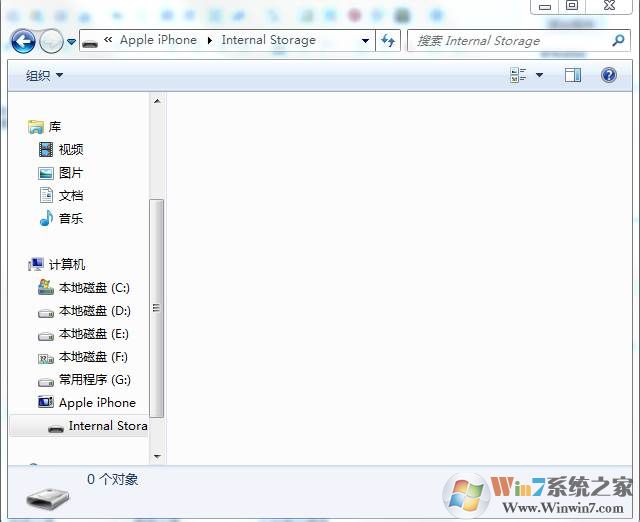The image size is (640, 522).
Task: Click the Refresh button beside address bar
Action: click(388, 41)
